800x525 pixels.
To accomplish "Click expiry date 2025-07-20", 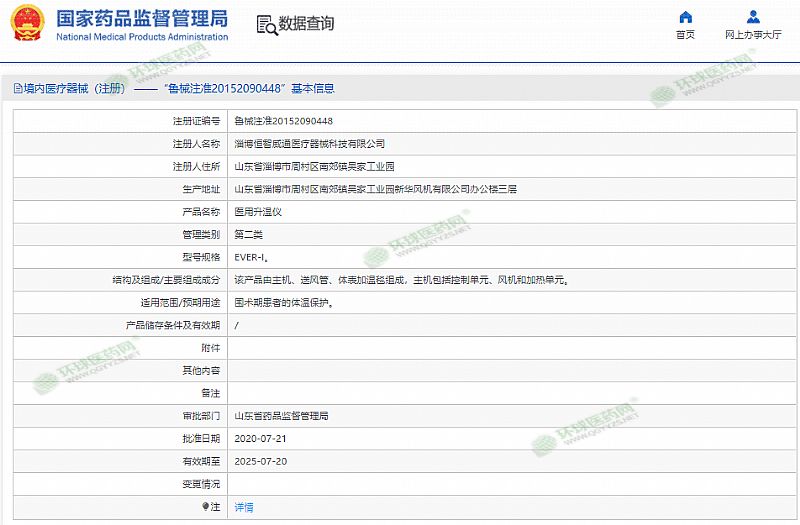I will click(x=260, y=461).
